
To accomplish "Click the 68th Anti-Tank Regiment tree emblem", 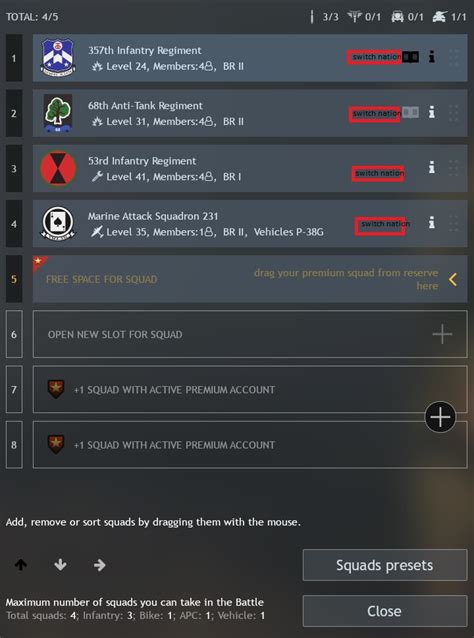I will (x=58, y=113).
